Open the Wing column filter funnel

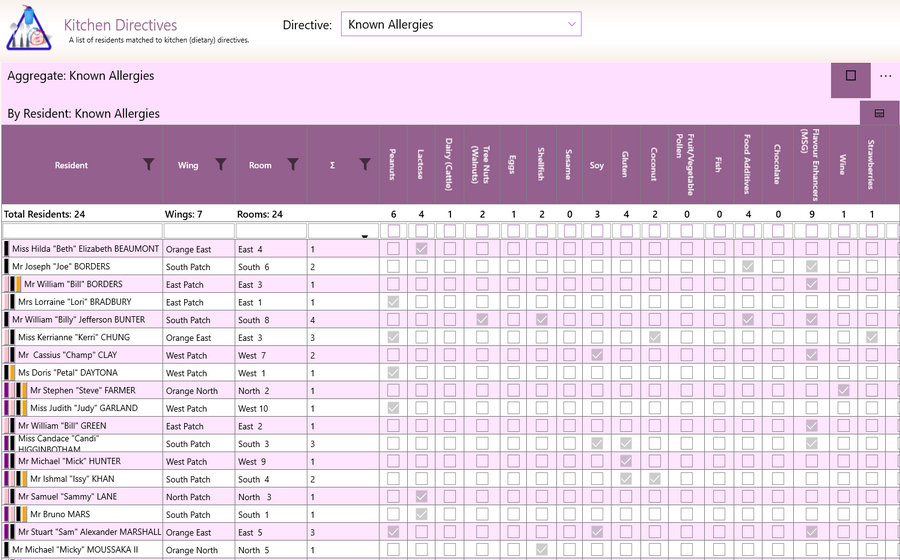tap(220, 165)
